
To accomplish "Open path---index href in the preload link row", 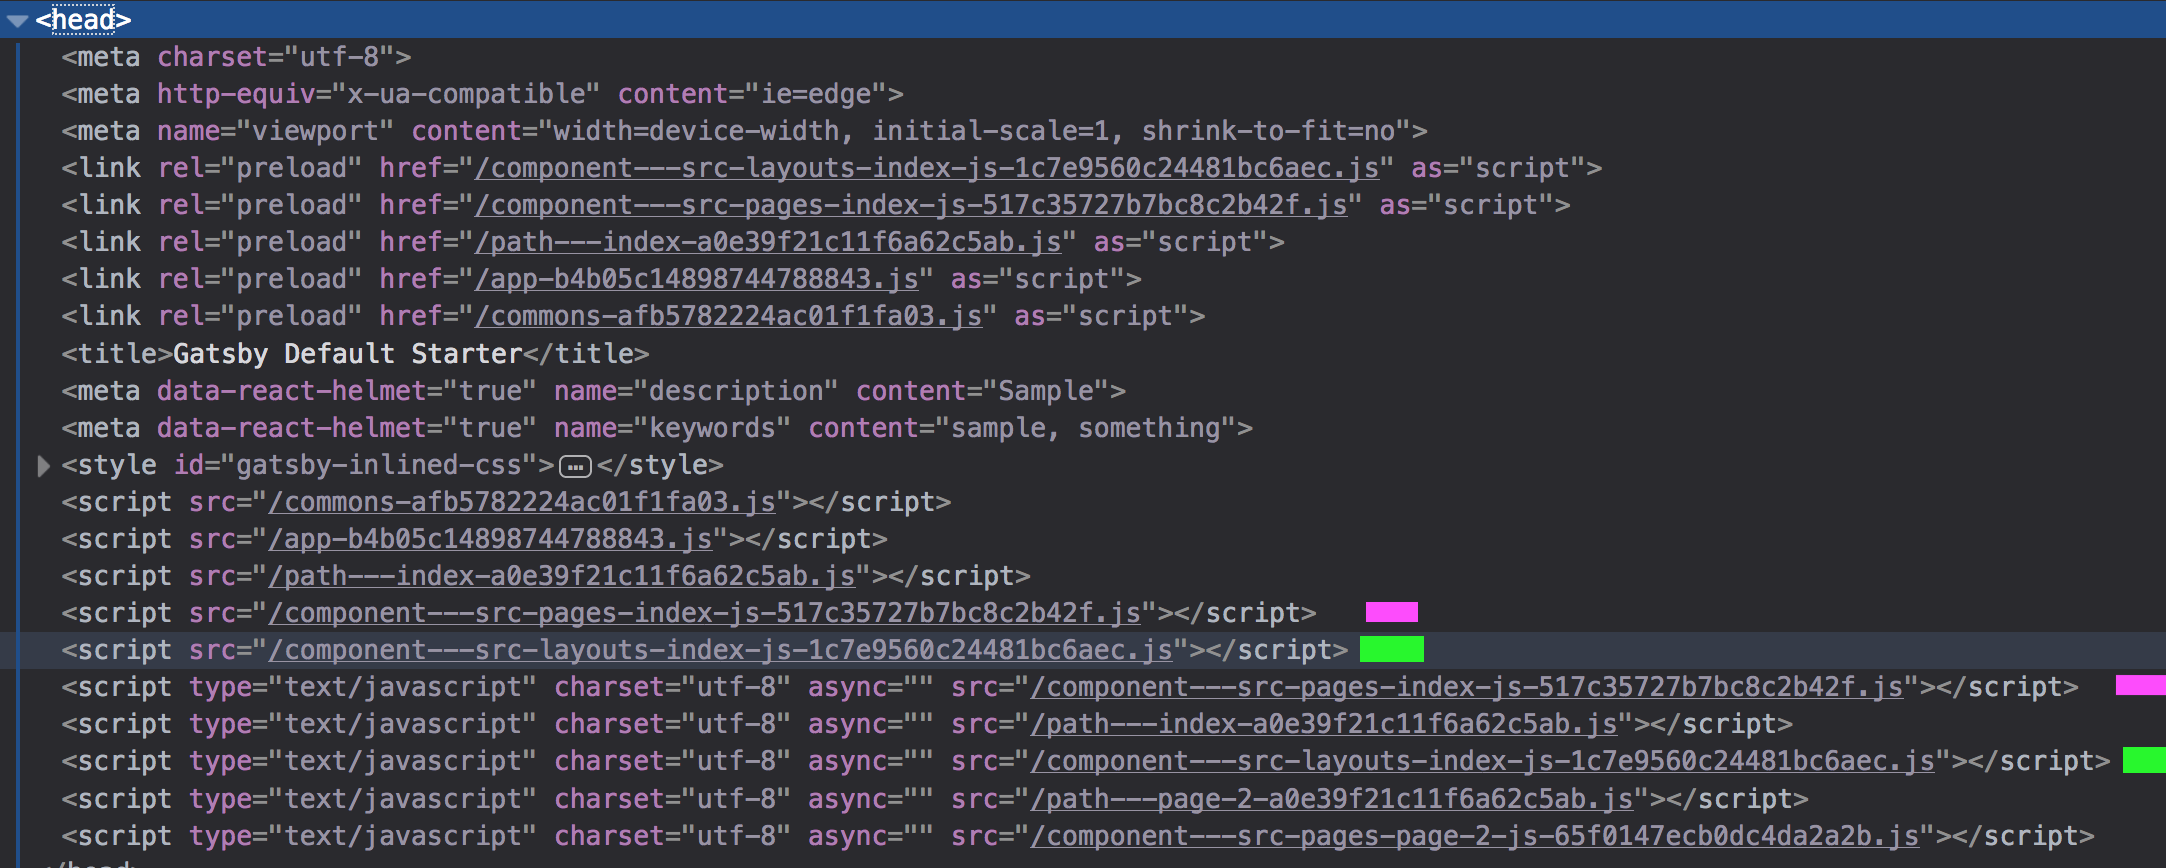I will [x=768, y=242].
